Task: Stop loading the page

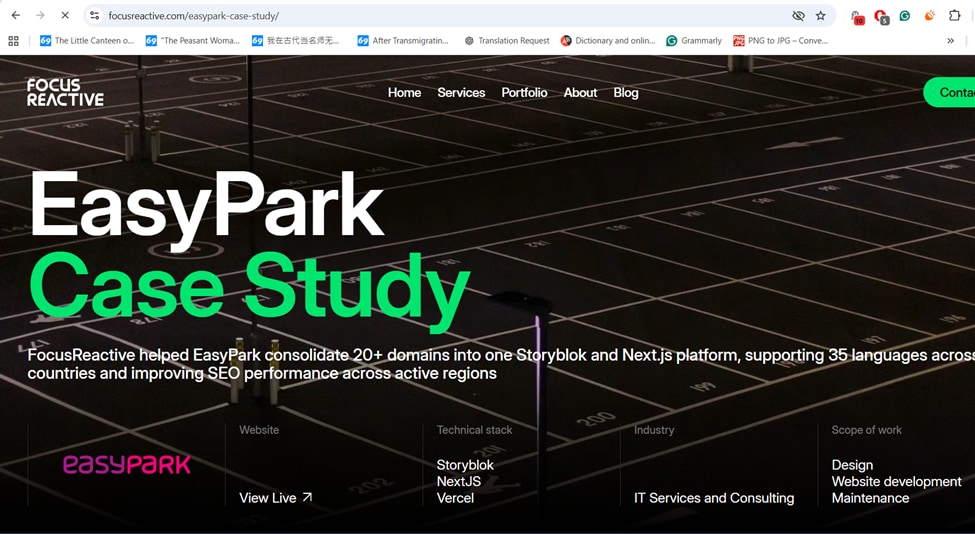Action: (x=65, y=16)
